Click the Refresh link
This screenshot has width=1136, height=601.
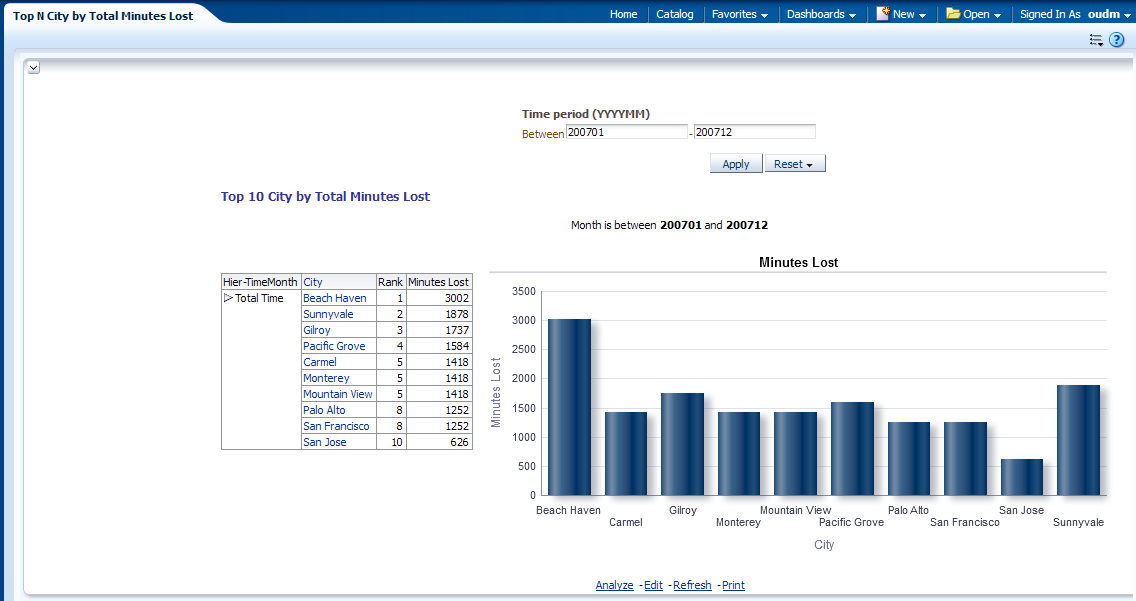click(692, 585)
